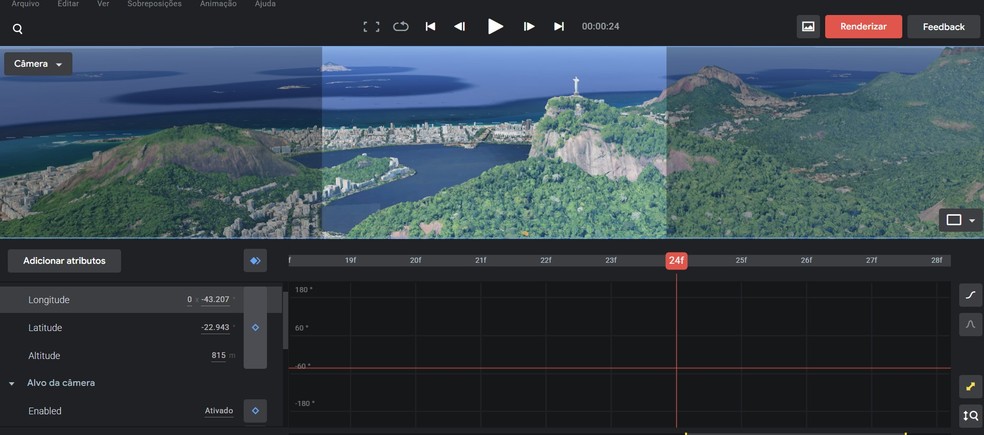984x435 pixels.
Task: Toggle the Enabled attribute keyframe diamond
Action: tap(255, 411)
